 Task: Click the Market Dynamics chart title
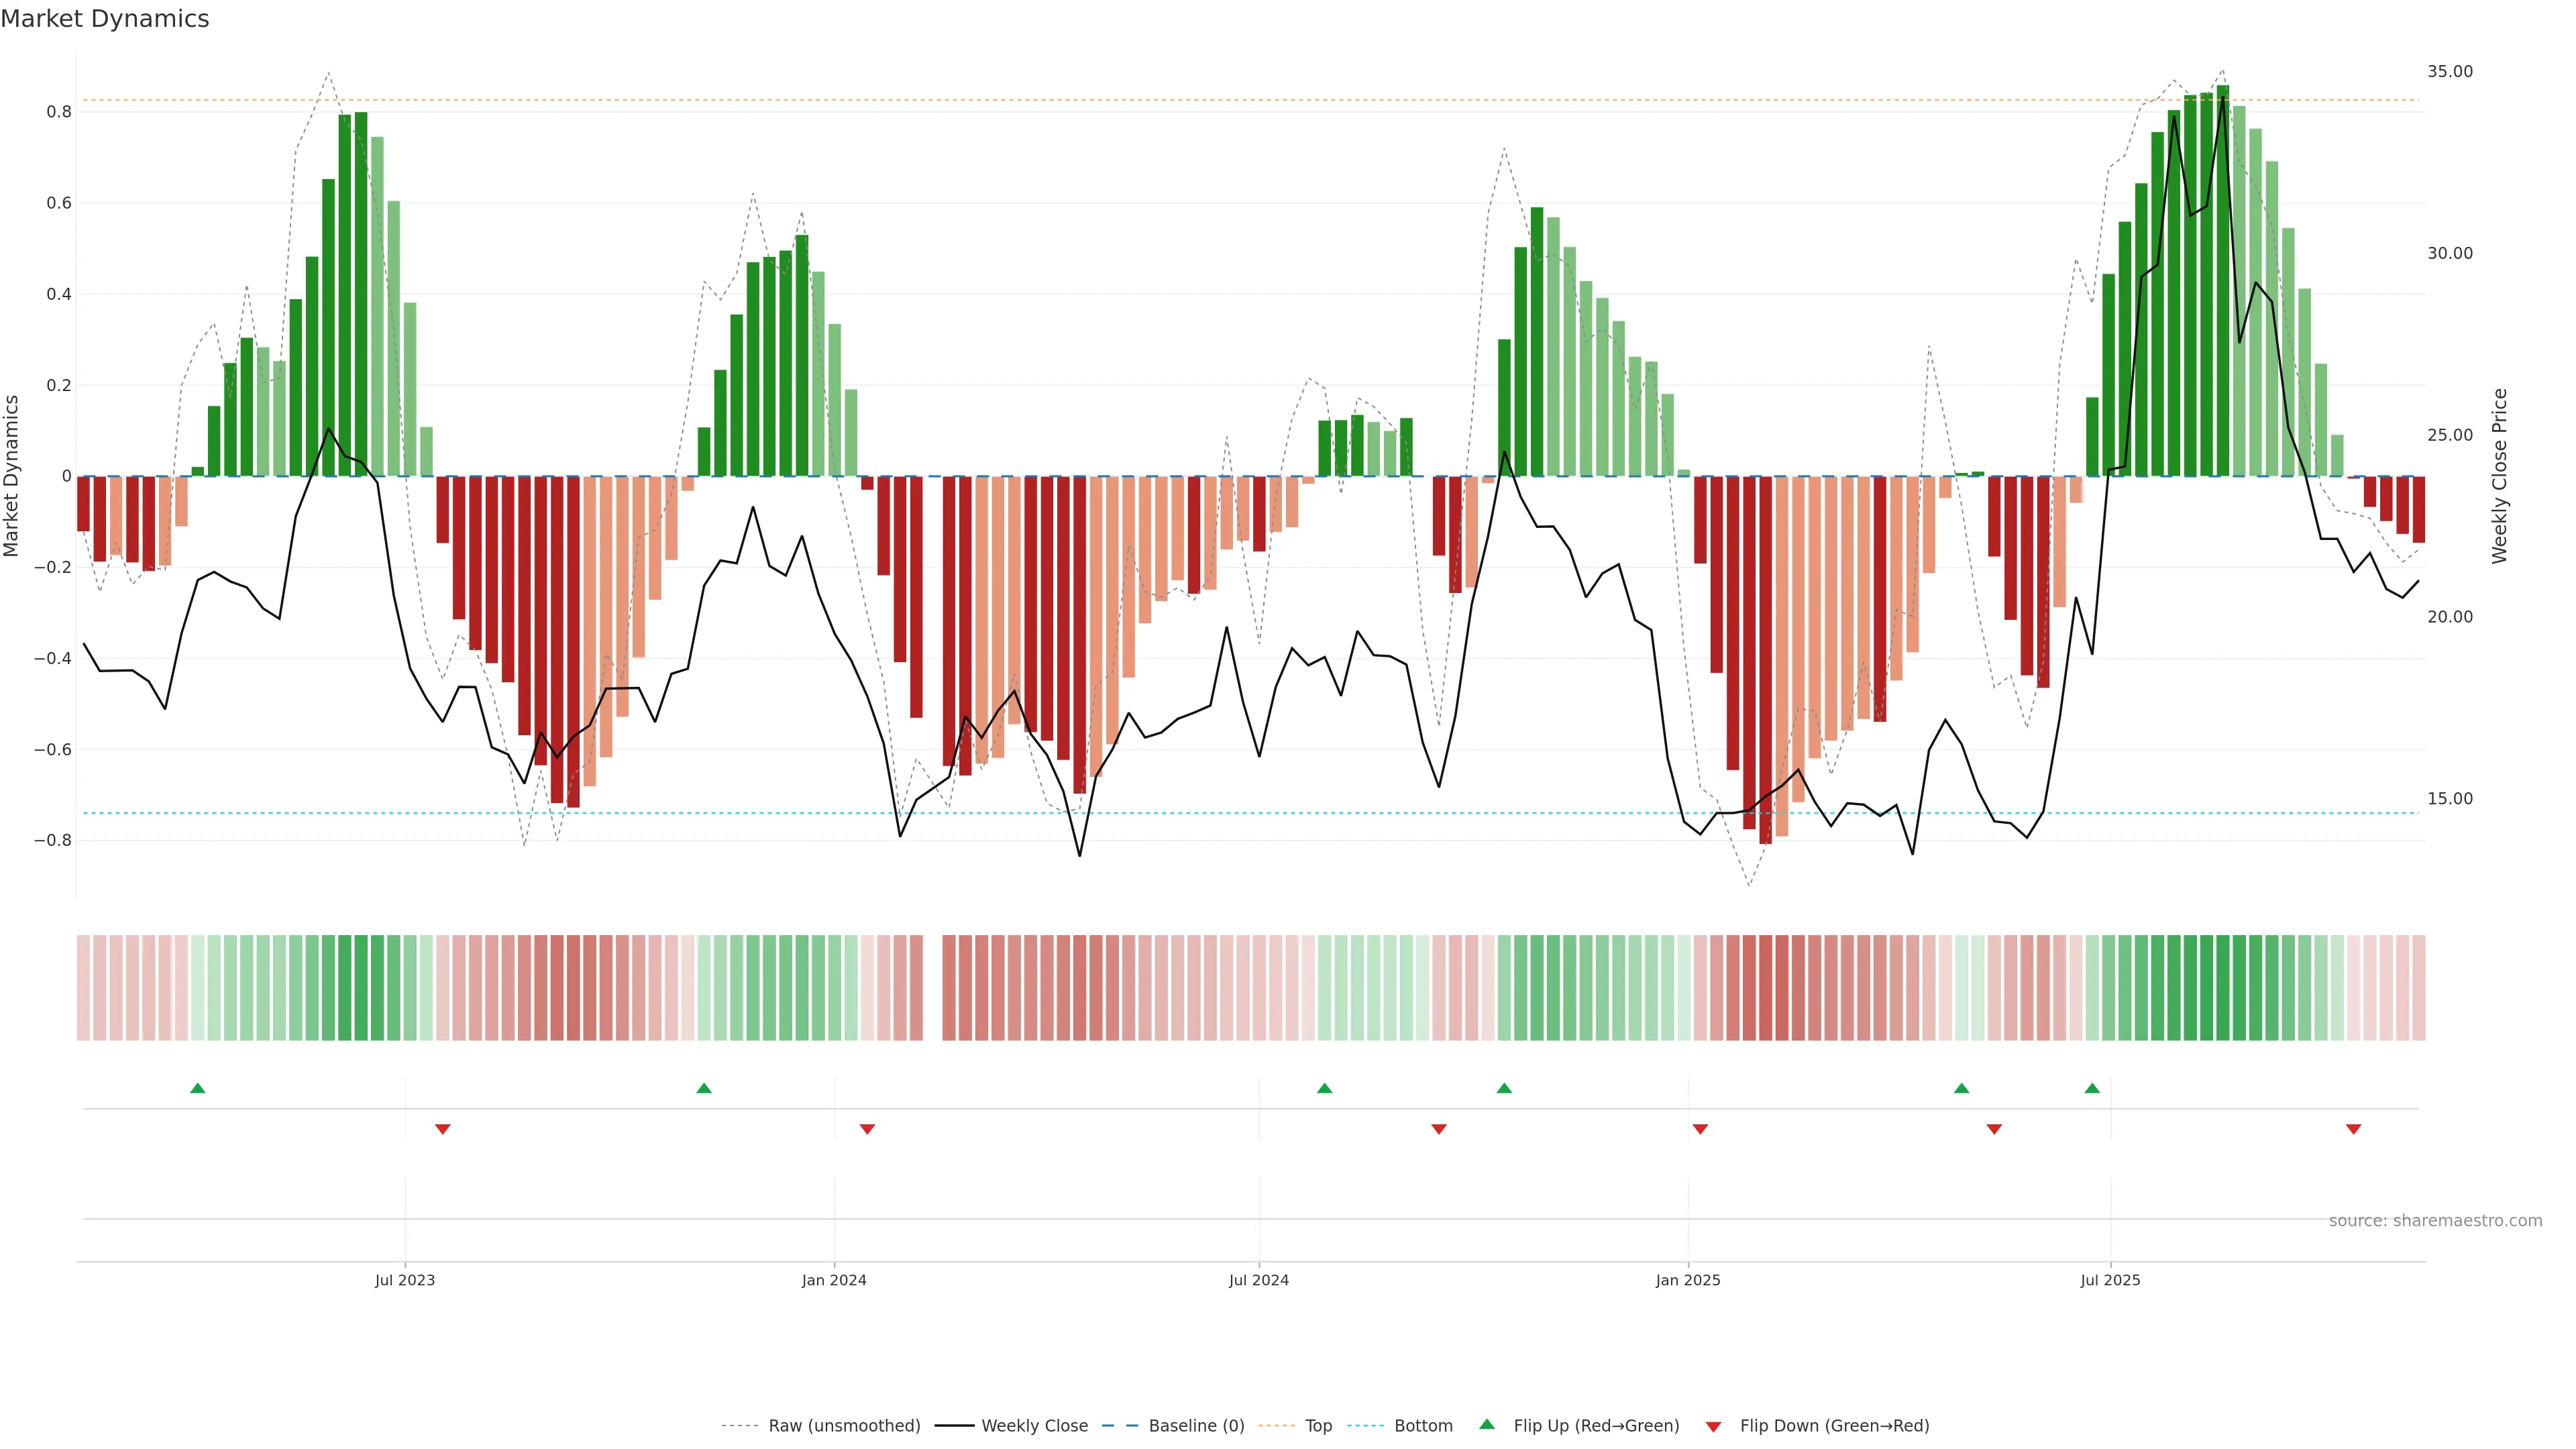click(105, 19)
